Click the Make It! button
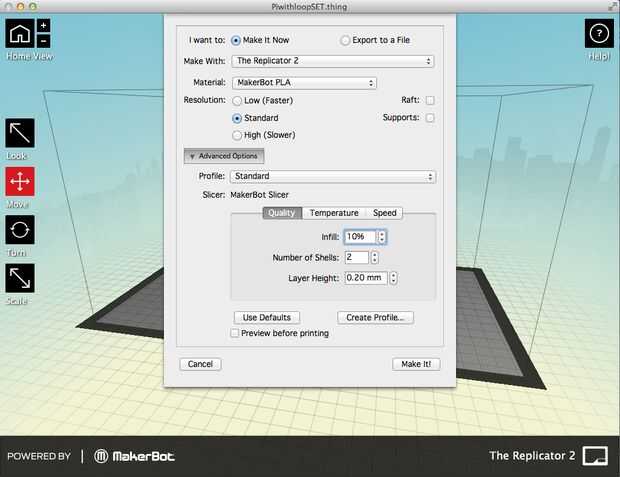 click(x=416, y=364)
